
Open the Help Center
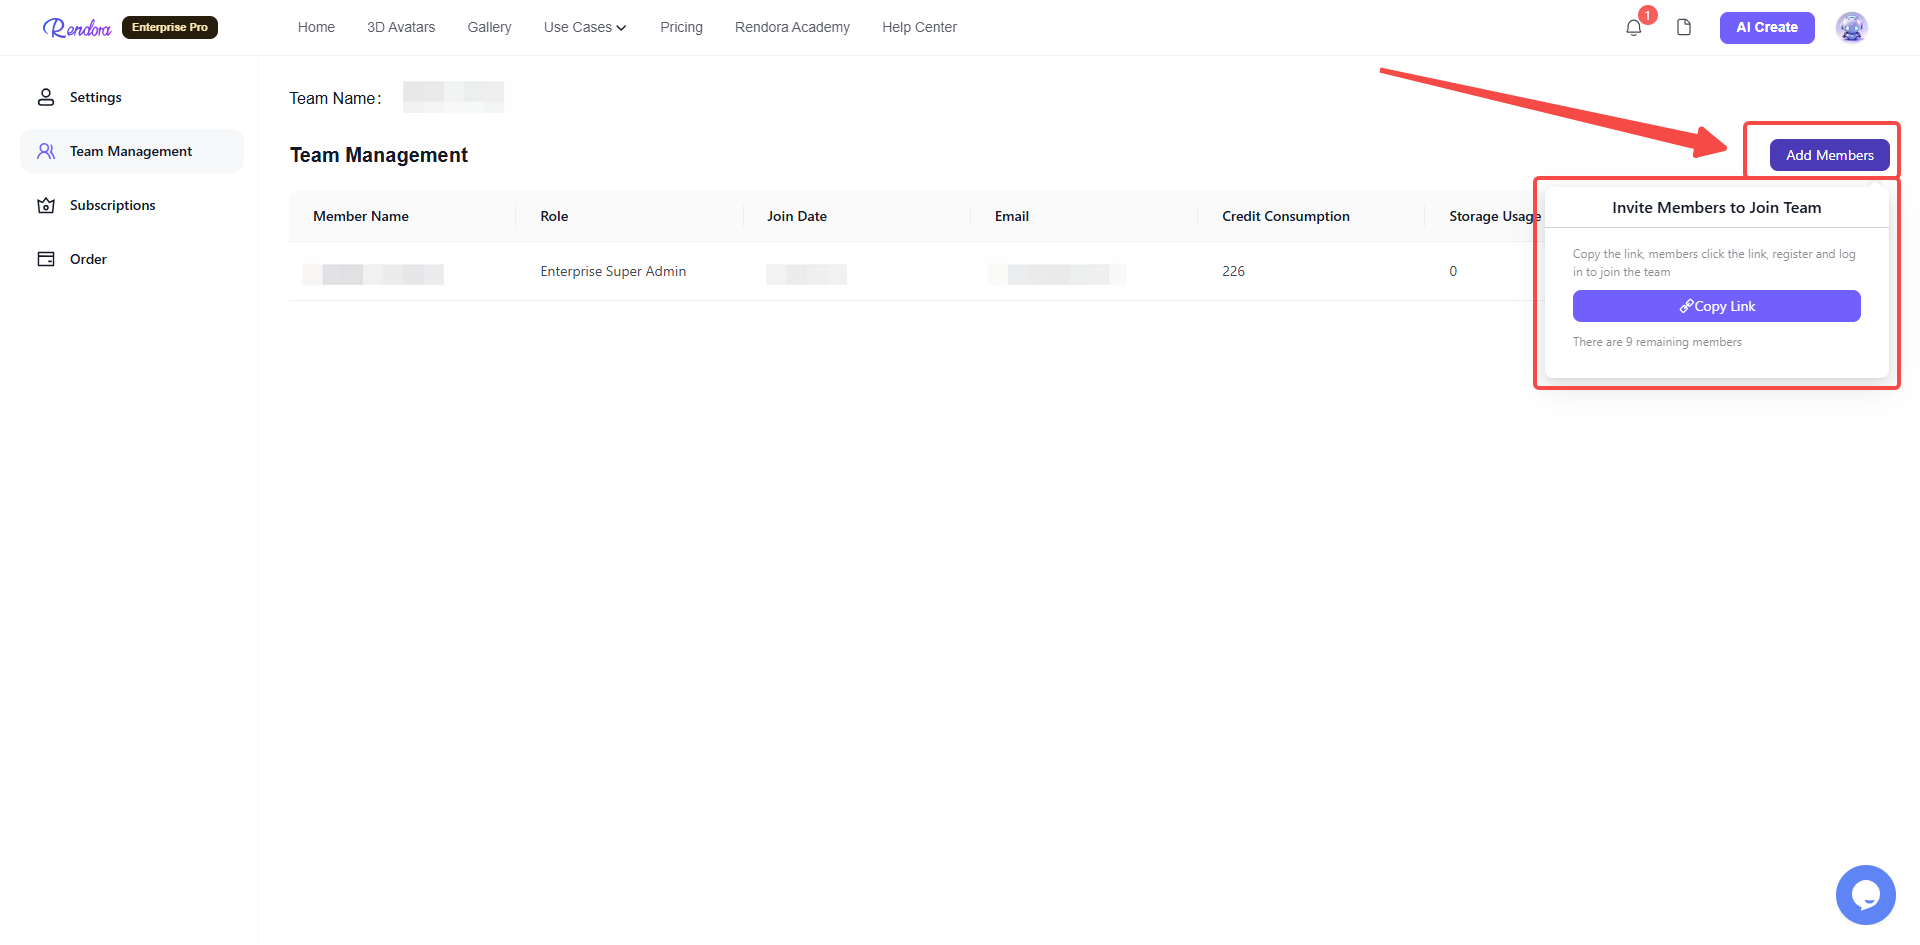click(919, 27)
